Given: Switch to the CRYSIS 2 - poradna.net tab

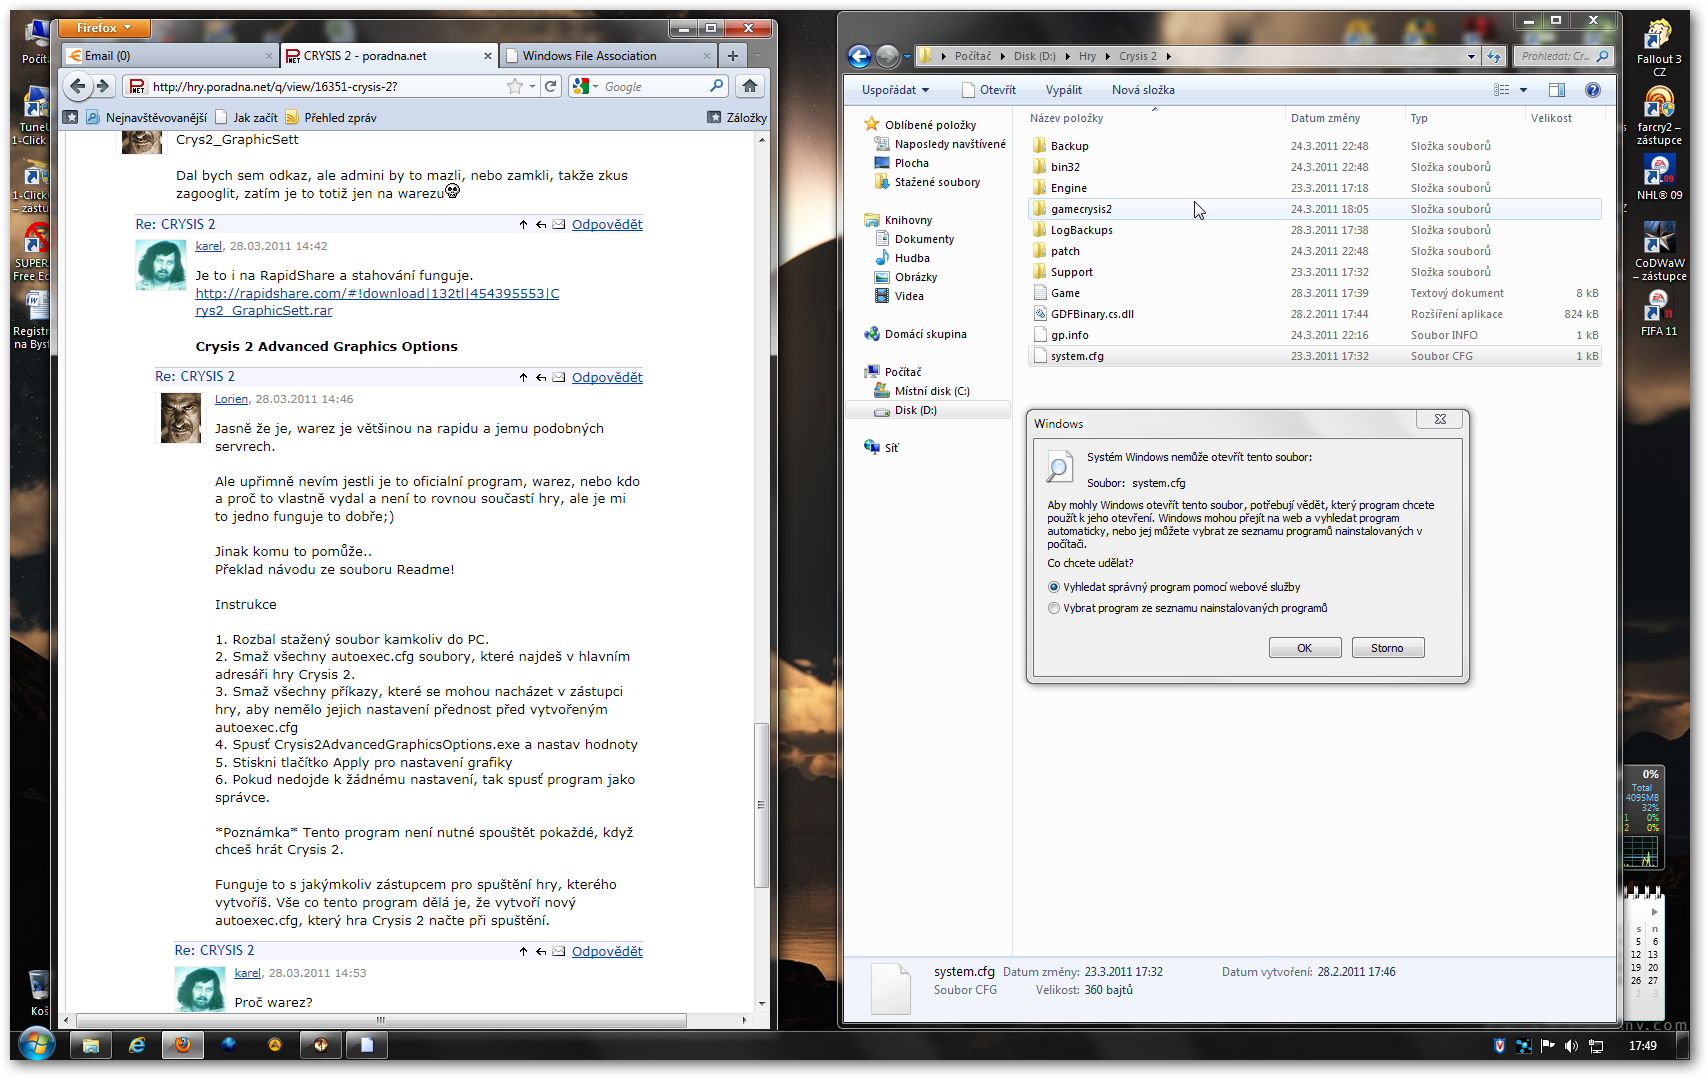Looking at the screenshot, I should pyautogui.click(x=388, y=56).
